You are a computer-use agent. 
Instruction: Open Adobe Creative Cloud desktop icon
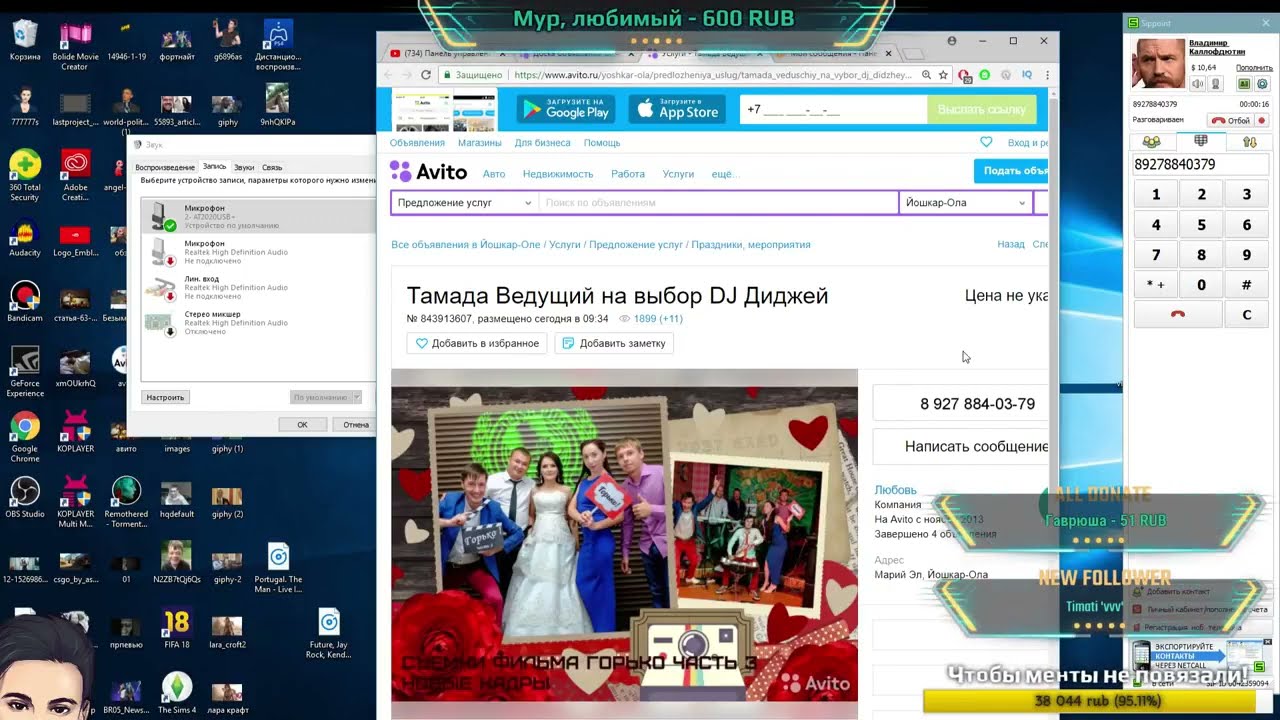point(75,174)
